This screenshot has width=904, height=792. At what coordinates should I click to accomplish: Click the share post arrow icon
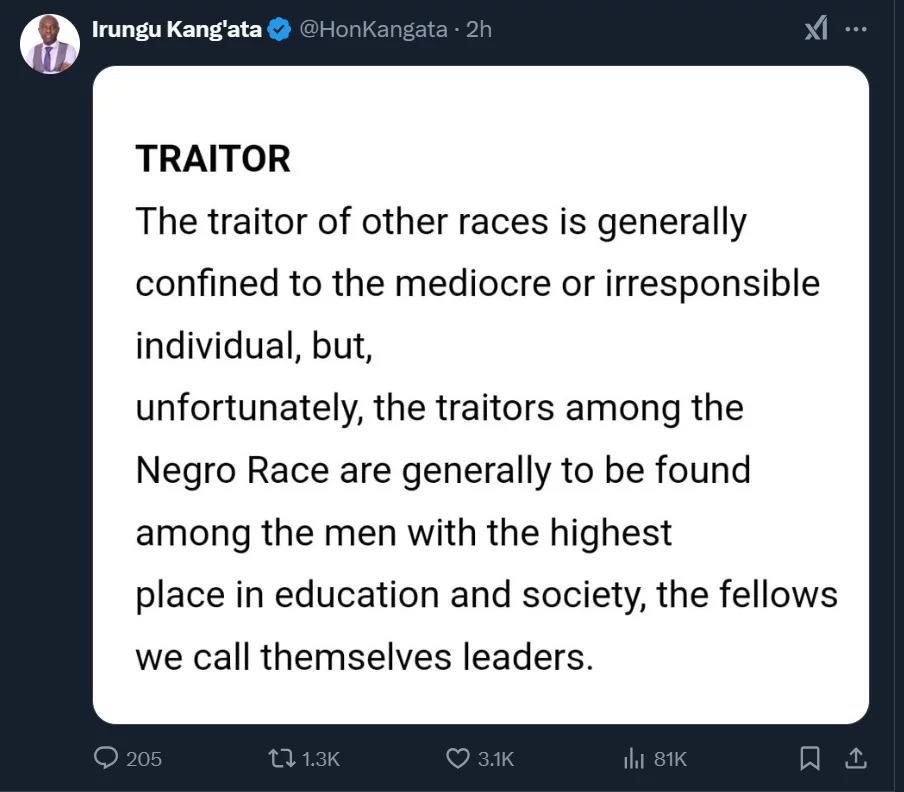(857, 759)
